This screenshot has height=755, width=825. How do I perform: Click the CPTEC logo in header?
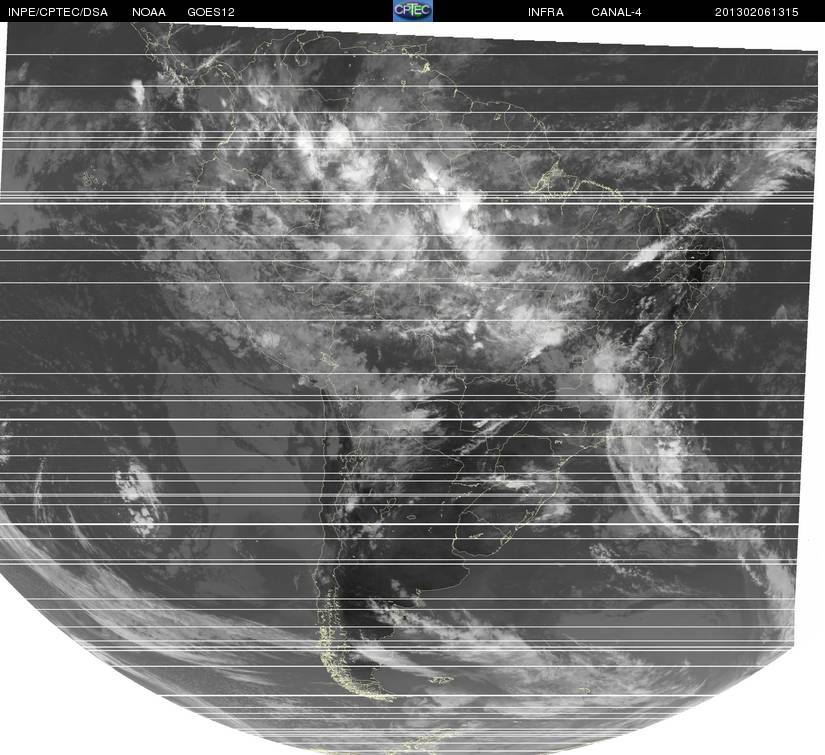point(413,11)
